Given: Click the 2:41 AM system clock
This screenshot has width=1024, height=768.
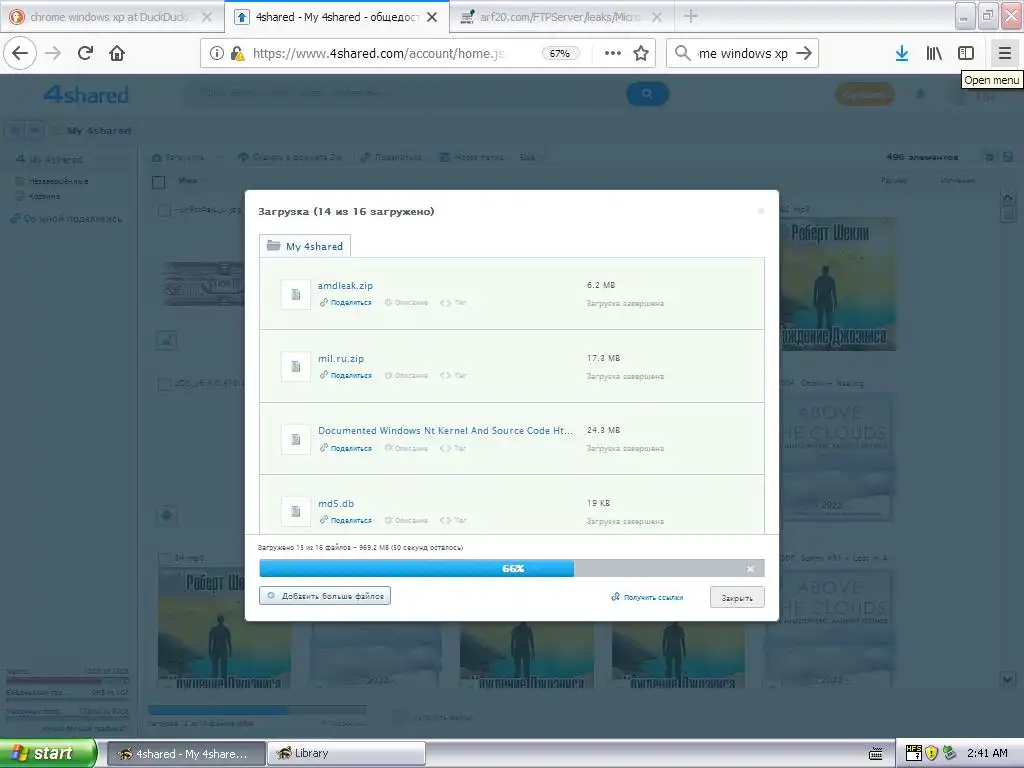Looking at the screenshot, I should (987, 753).
